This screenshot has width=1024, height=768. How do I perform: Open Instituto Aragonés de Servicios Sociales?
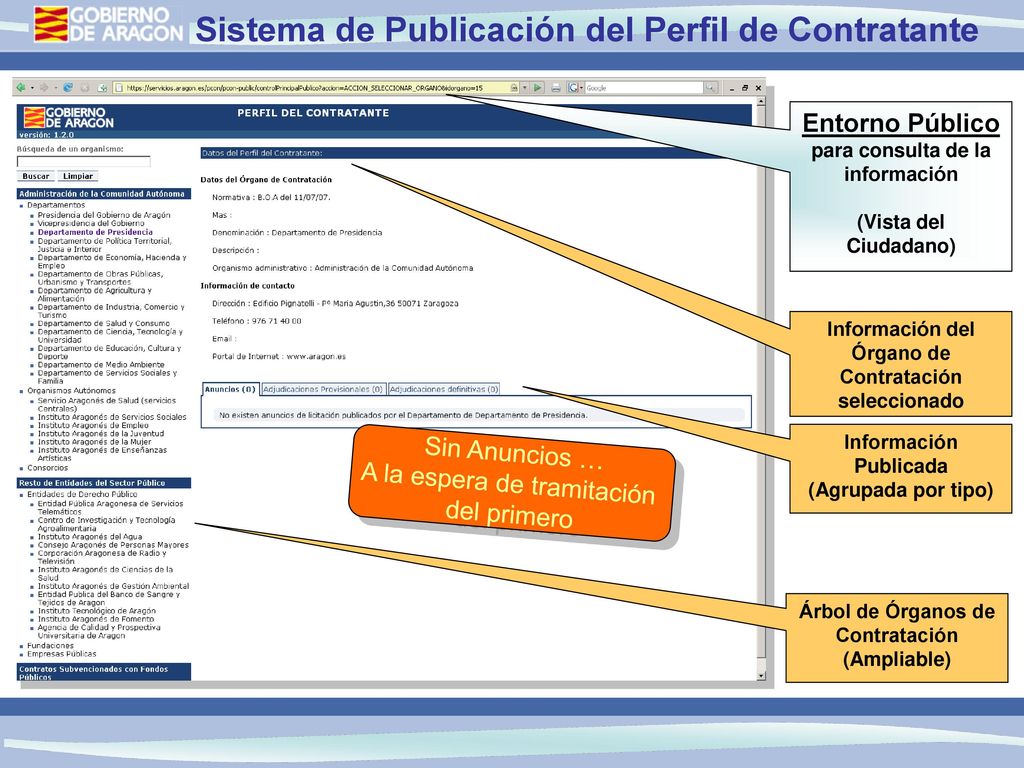[112, 417]
